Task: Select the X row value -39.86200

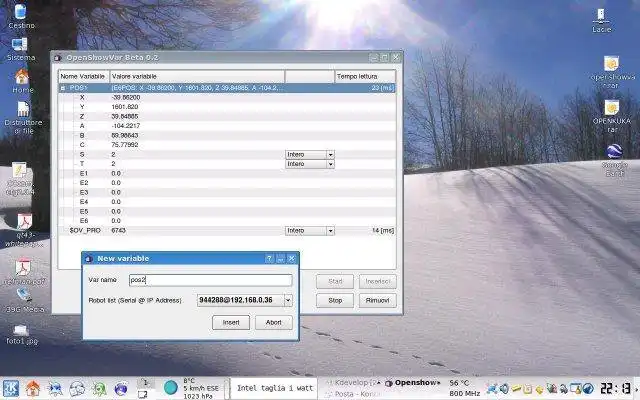Action: [126, 97]
